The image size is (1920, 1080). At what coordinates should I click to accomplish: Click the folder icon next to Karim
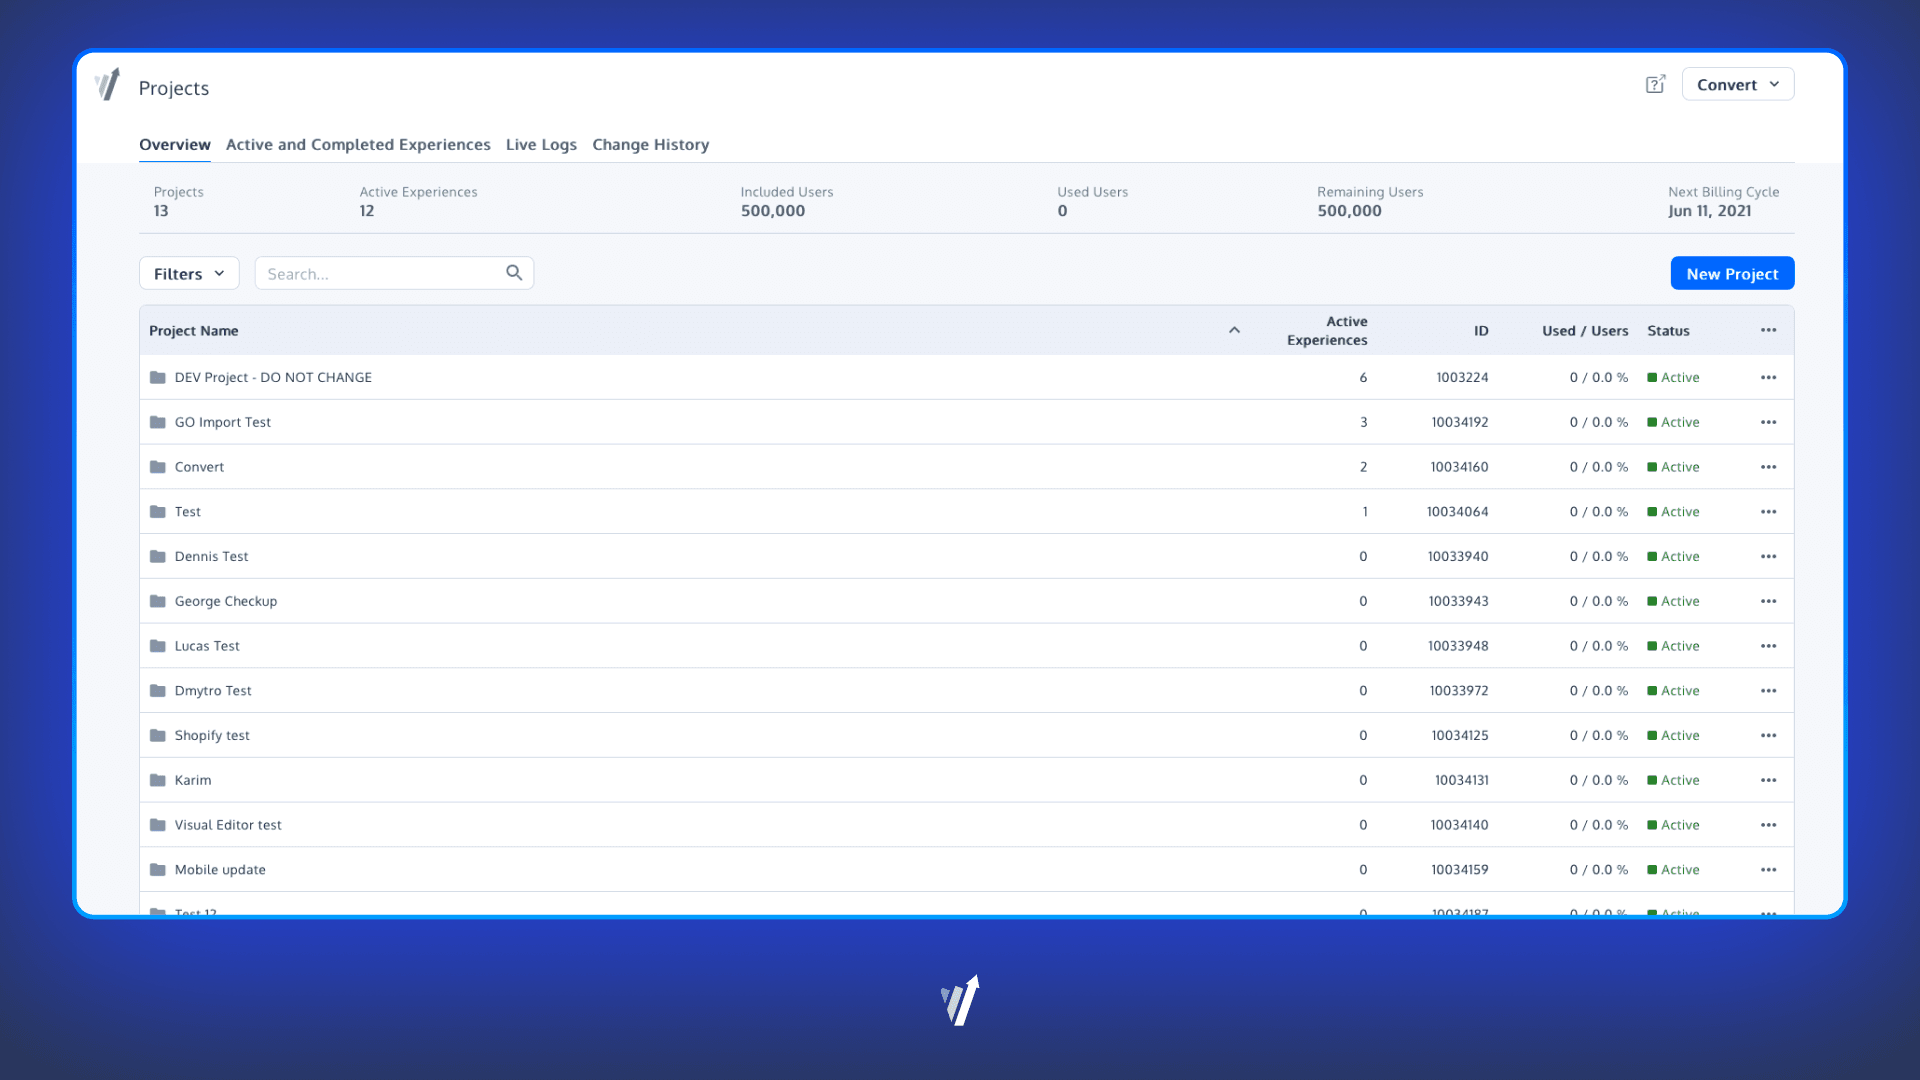(x=158, y=781)
